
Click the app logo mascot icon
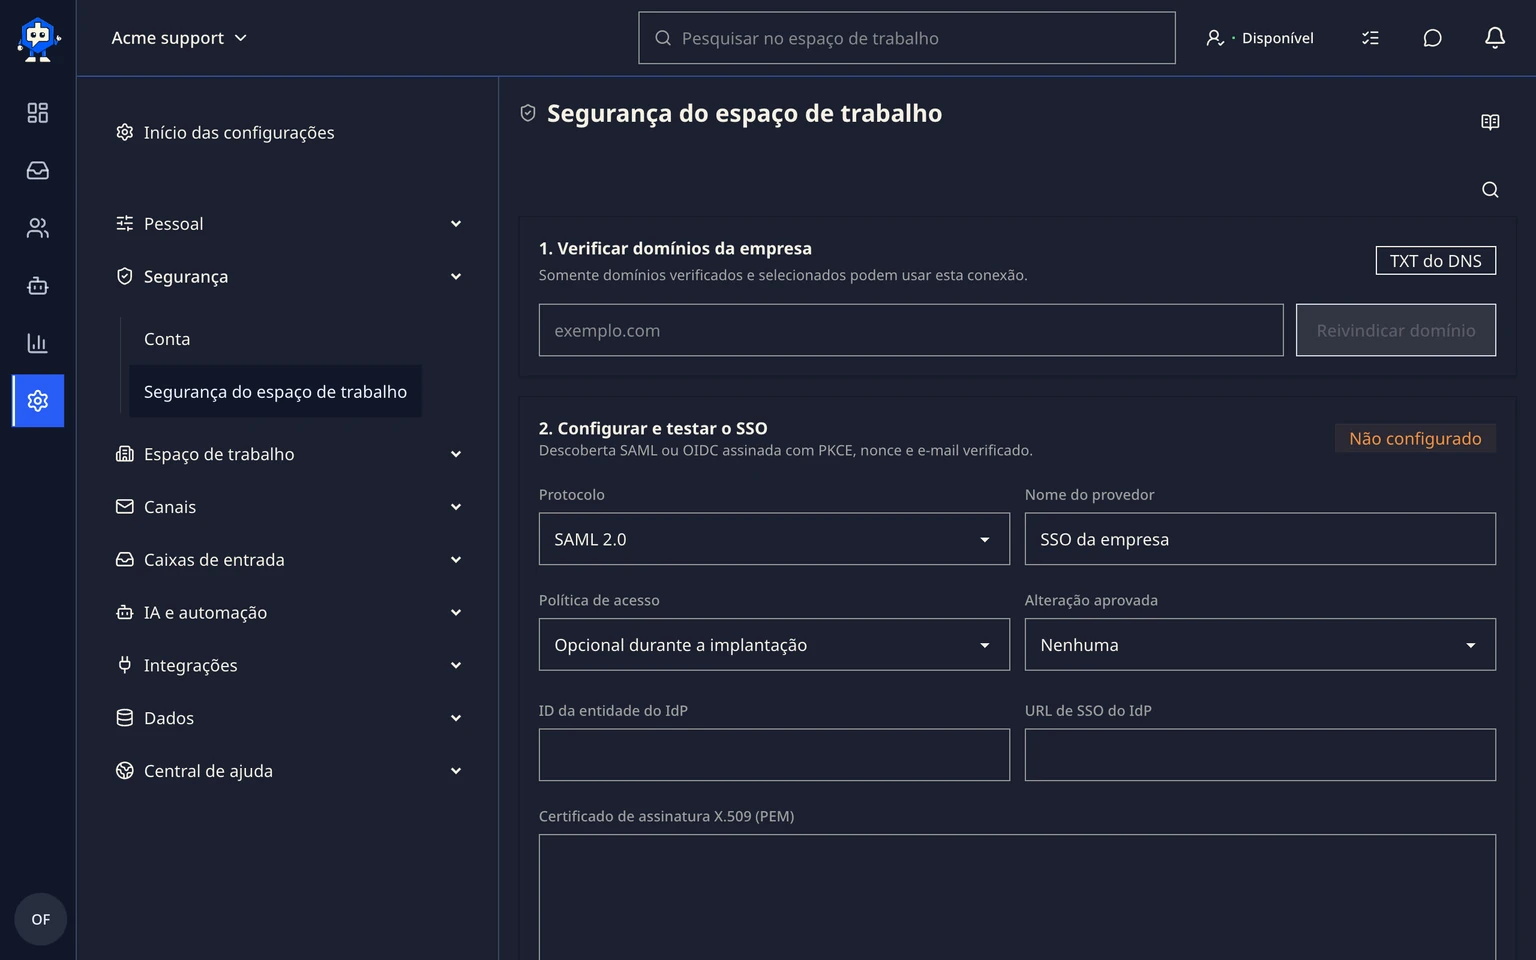coord(38,39)
